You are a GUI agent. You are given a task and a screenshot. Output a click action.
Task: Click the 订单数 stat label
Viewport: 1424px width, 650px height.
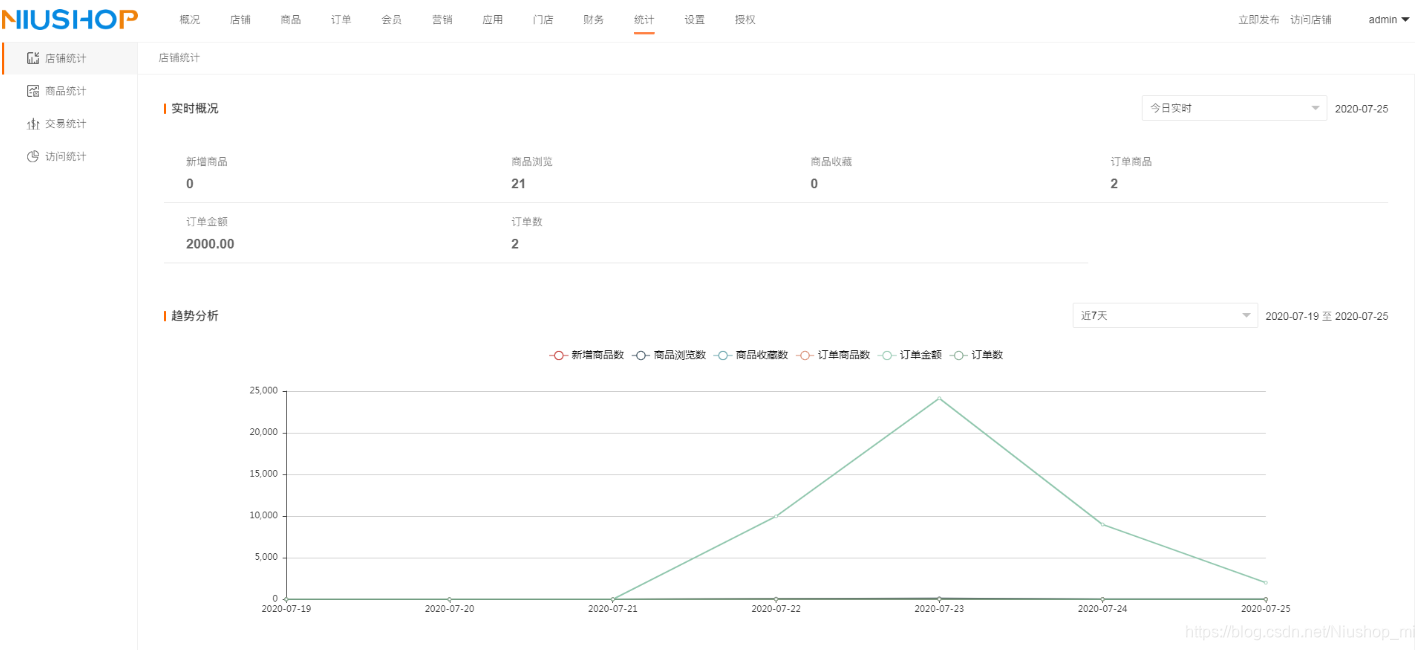coord(527,222)
